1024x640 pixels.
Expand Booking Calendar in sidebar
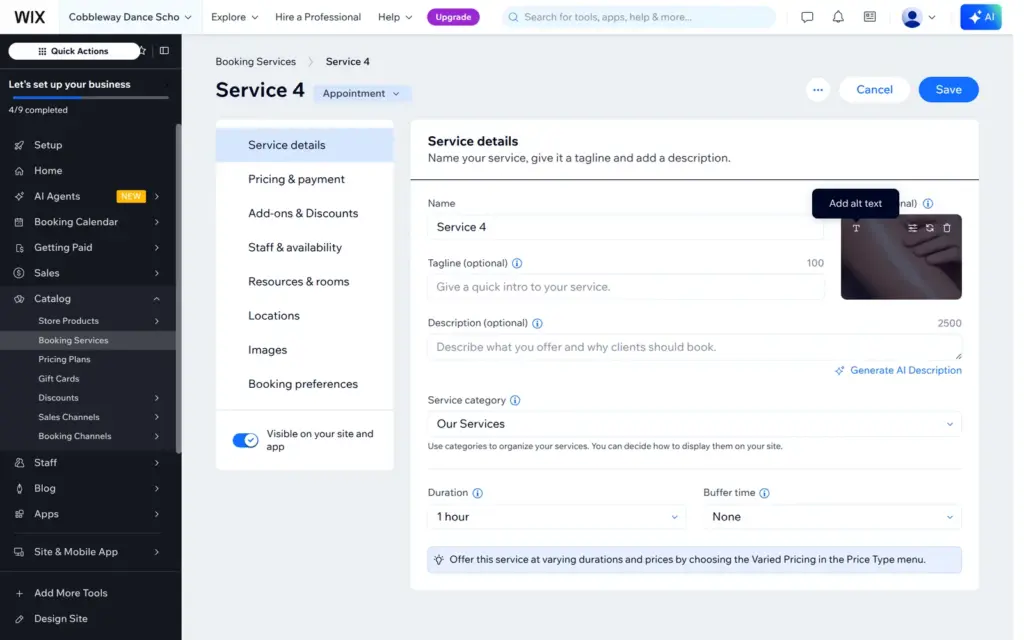[x=157, y=222]
